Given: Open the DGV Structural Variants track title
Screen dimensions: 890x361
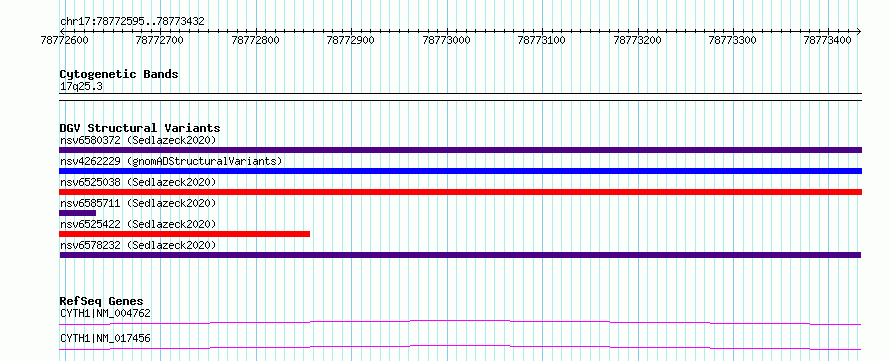Looking at the screenshot, I should pyautogui.click(x=140, y=128).
